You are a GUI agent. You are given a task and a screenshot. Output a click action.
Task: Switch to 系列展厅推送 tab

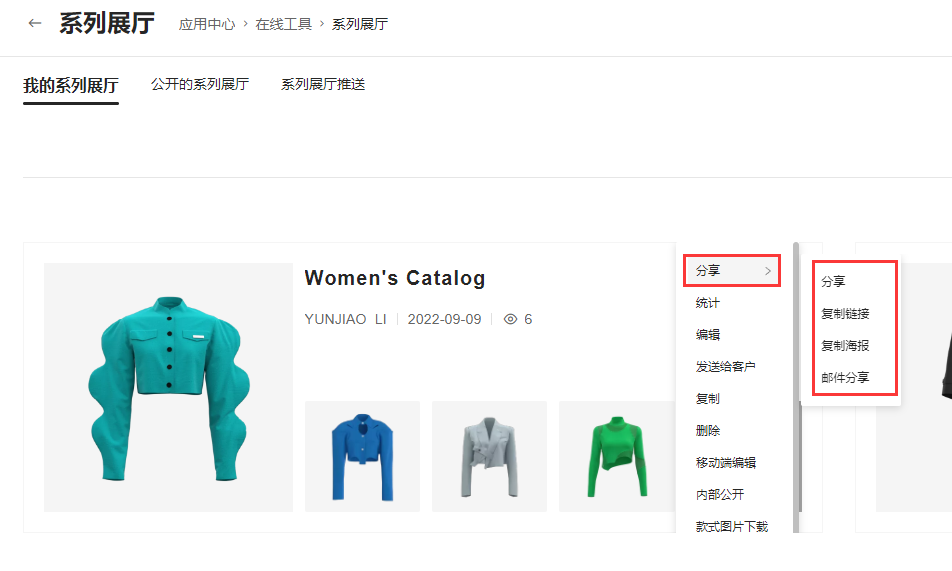click(x=323, y=85)
